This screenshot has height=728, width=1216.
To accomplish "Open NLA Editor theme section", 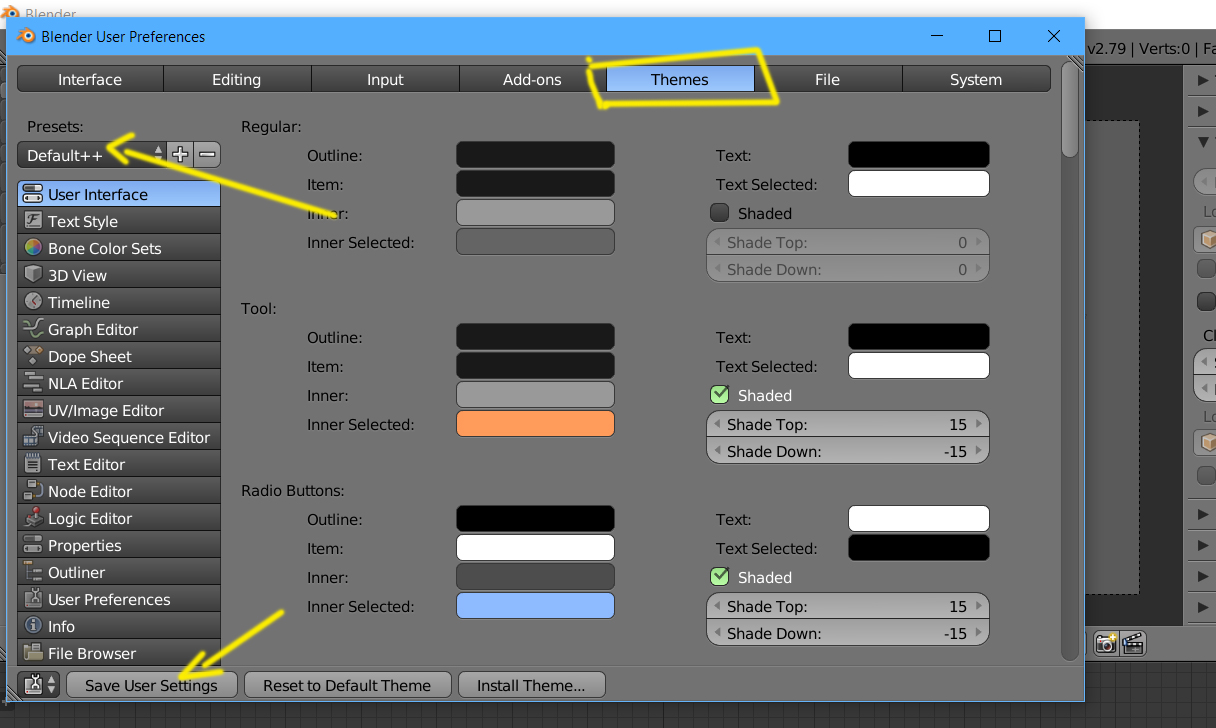I will (x=119, y=383).
